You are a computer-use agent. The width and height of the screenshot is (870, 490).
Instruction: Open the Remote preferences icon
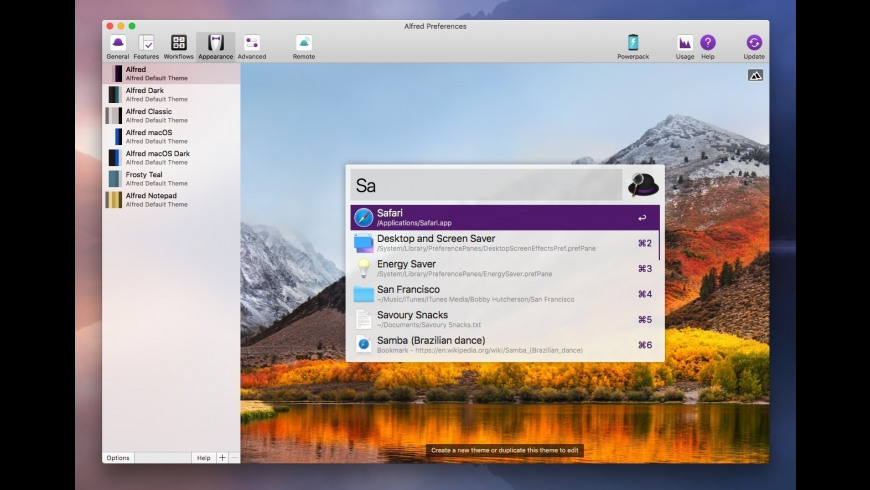tap(304, 46)
